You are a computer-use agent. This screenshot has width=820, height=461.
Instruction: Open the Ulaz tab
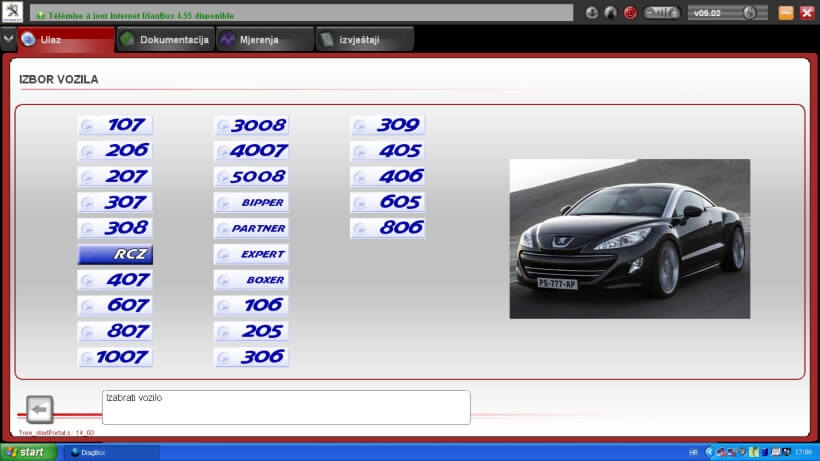click(x=66, y=40)
